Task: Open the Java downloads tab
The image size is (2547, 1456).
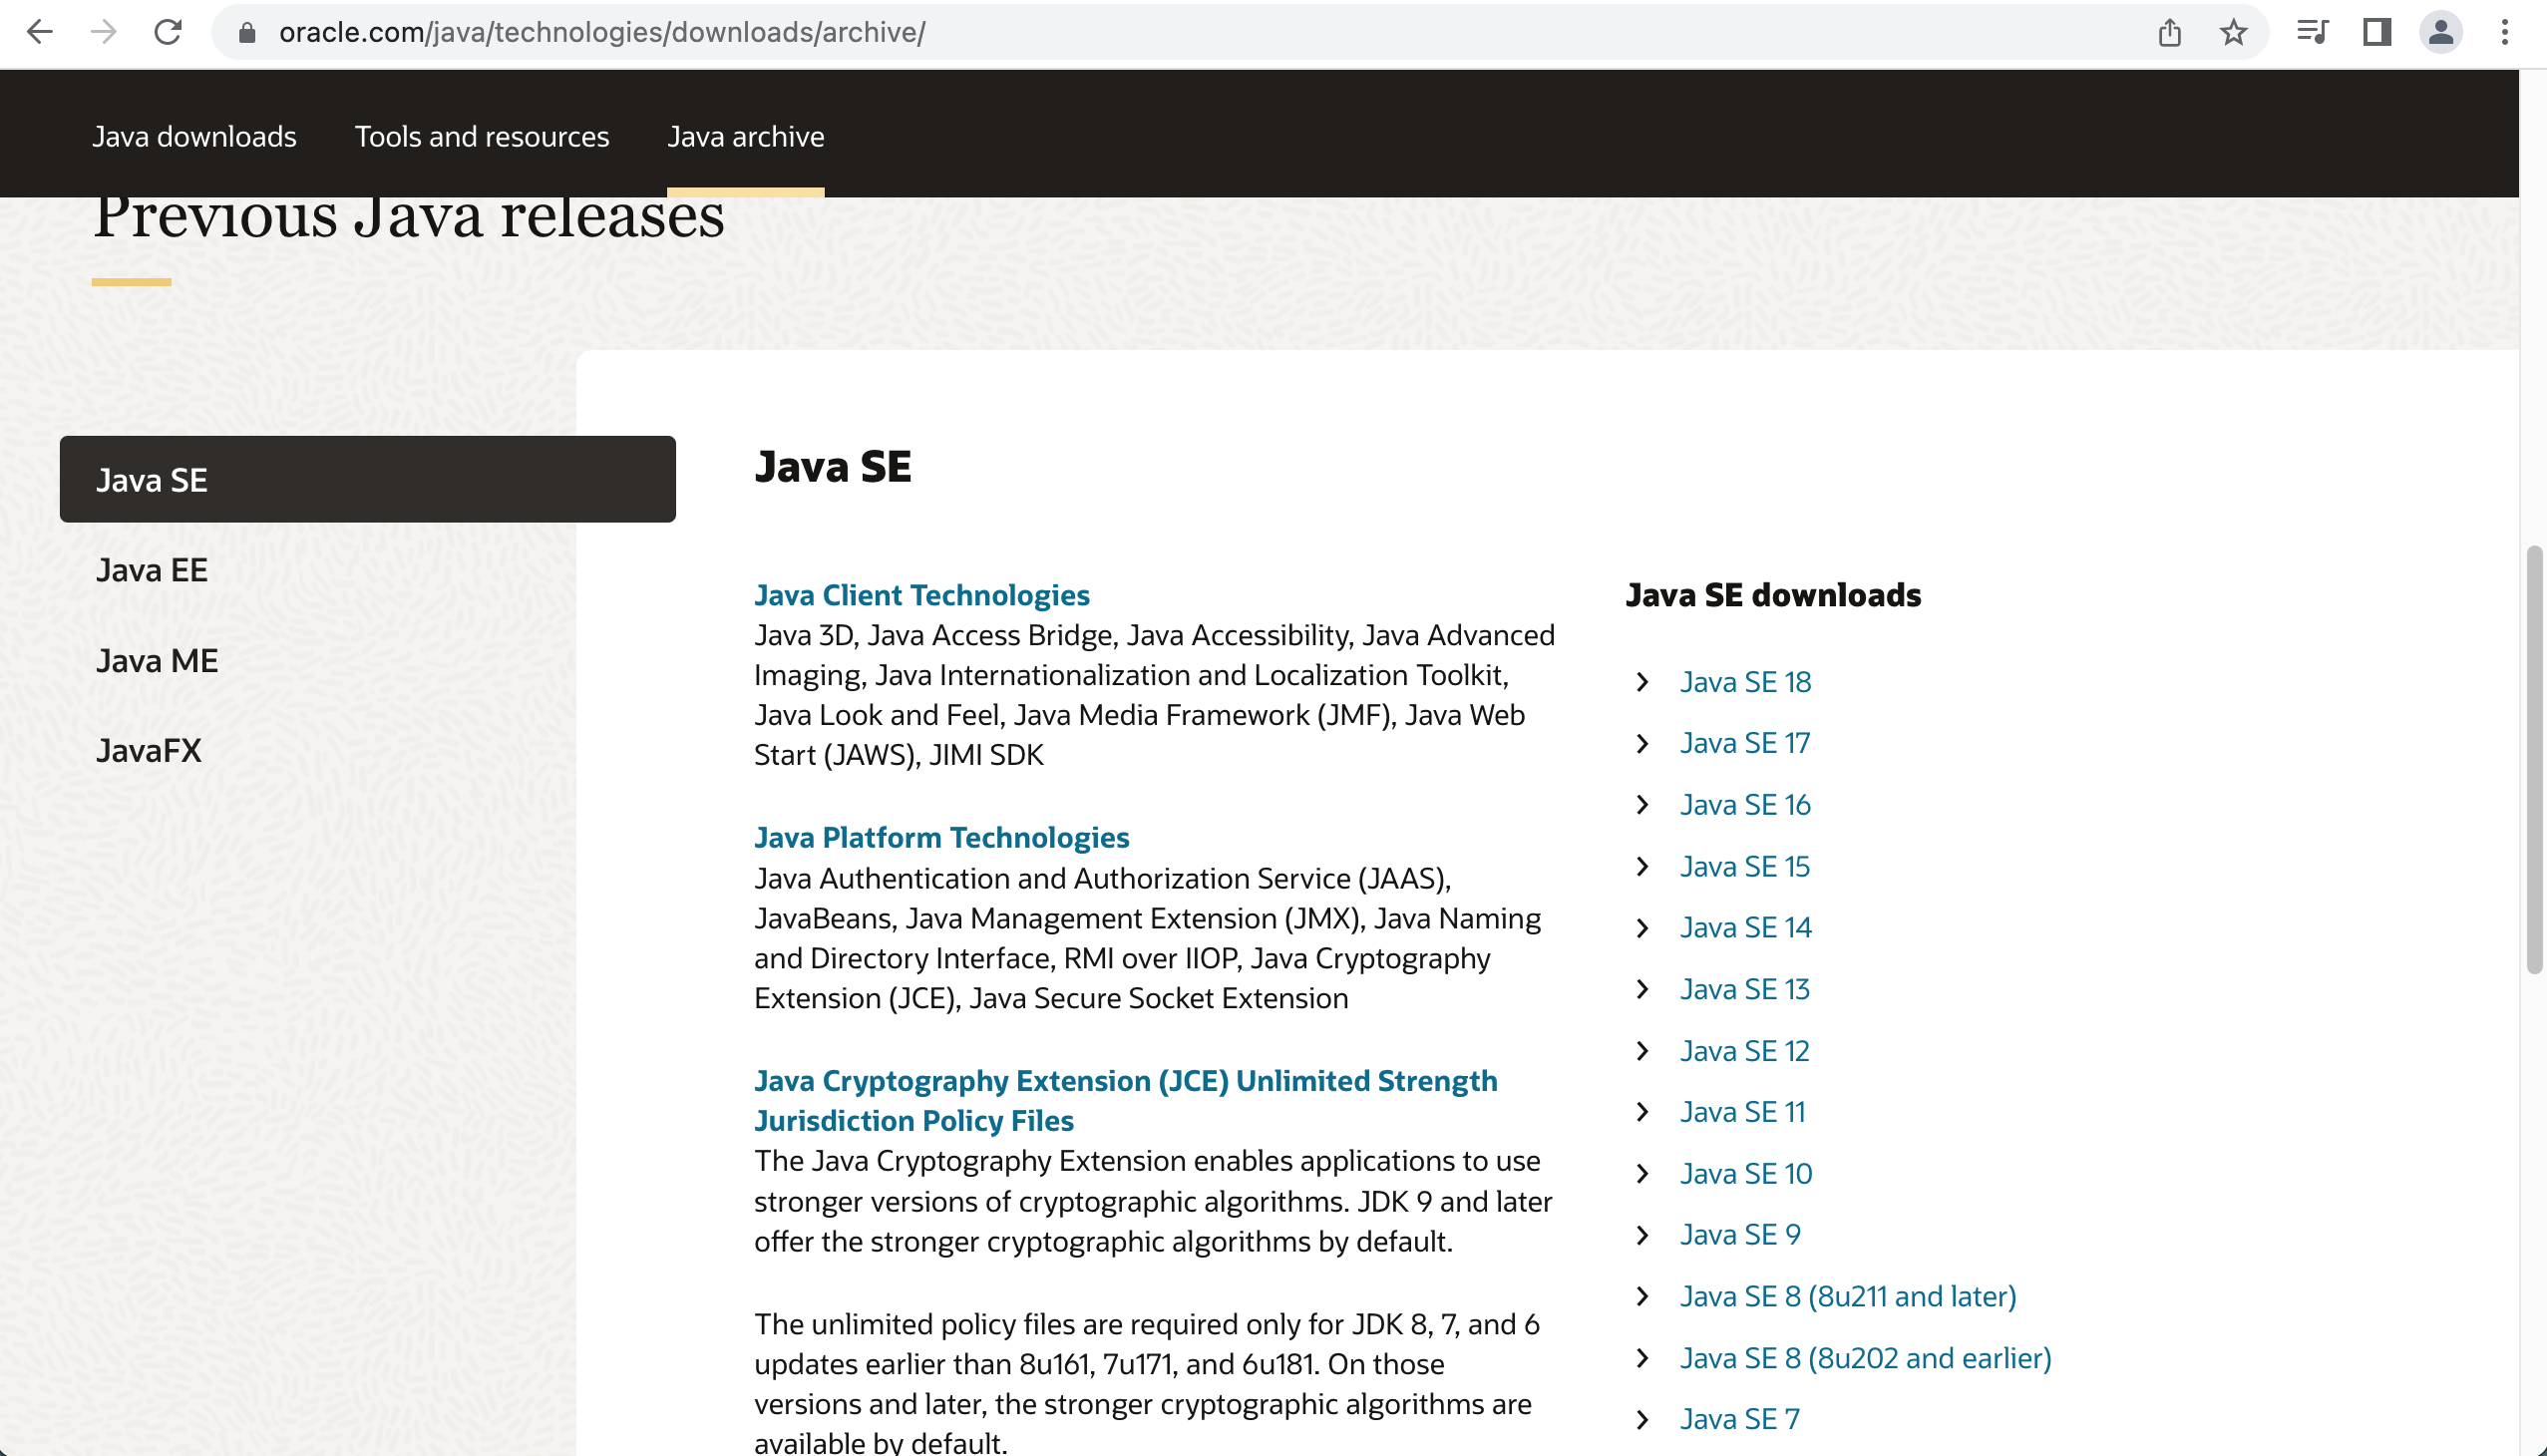Action: (x=194, y=136)
